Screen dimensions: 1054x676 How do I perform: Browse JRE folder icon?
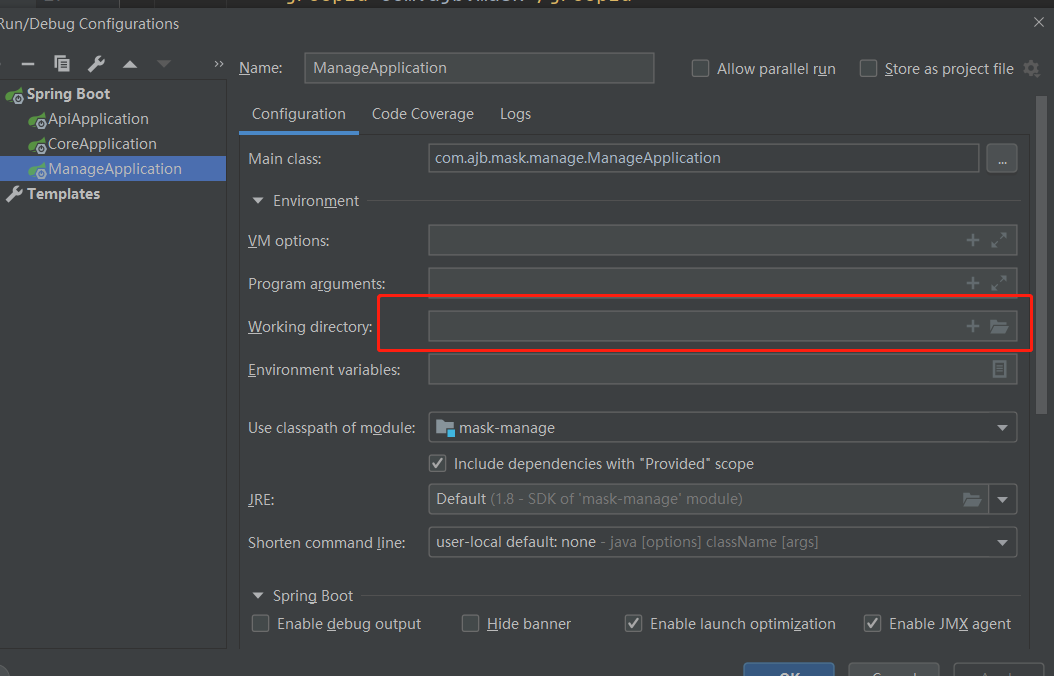tap(972, 499)
